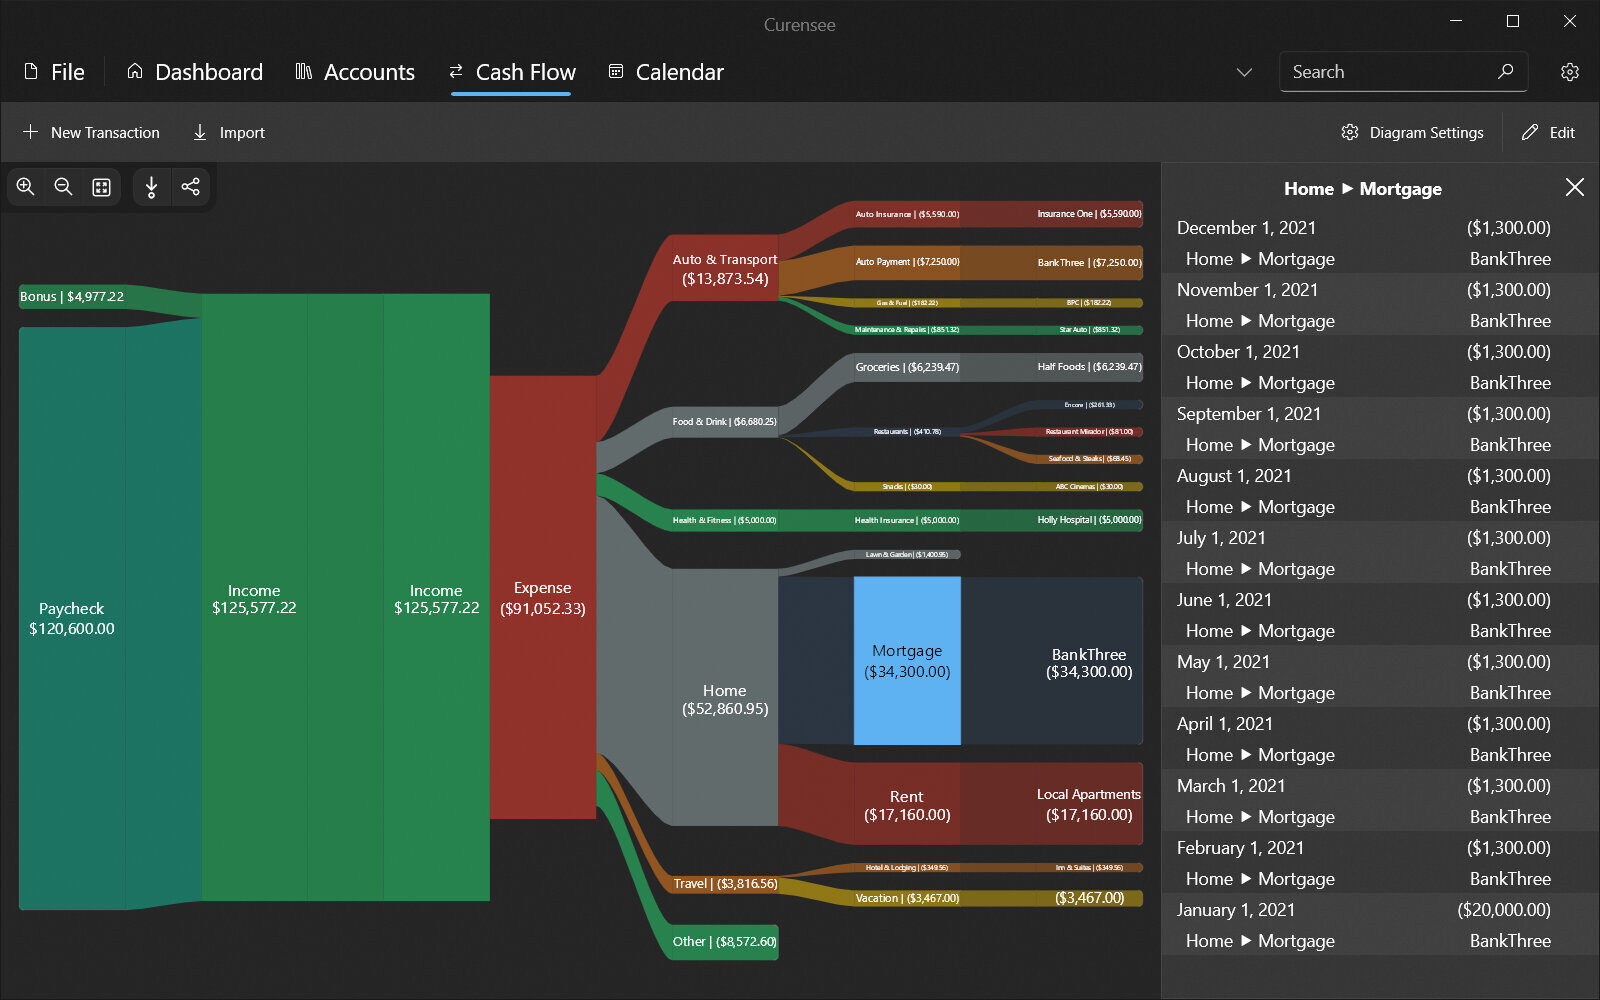This screenshot has height=1000, width=1600.
Task: Close the Home Mortgage details panel
Action: [x=1574, y=188]
